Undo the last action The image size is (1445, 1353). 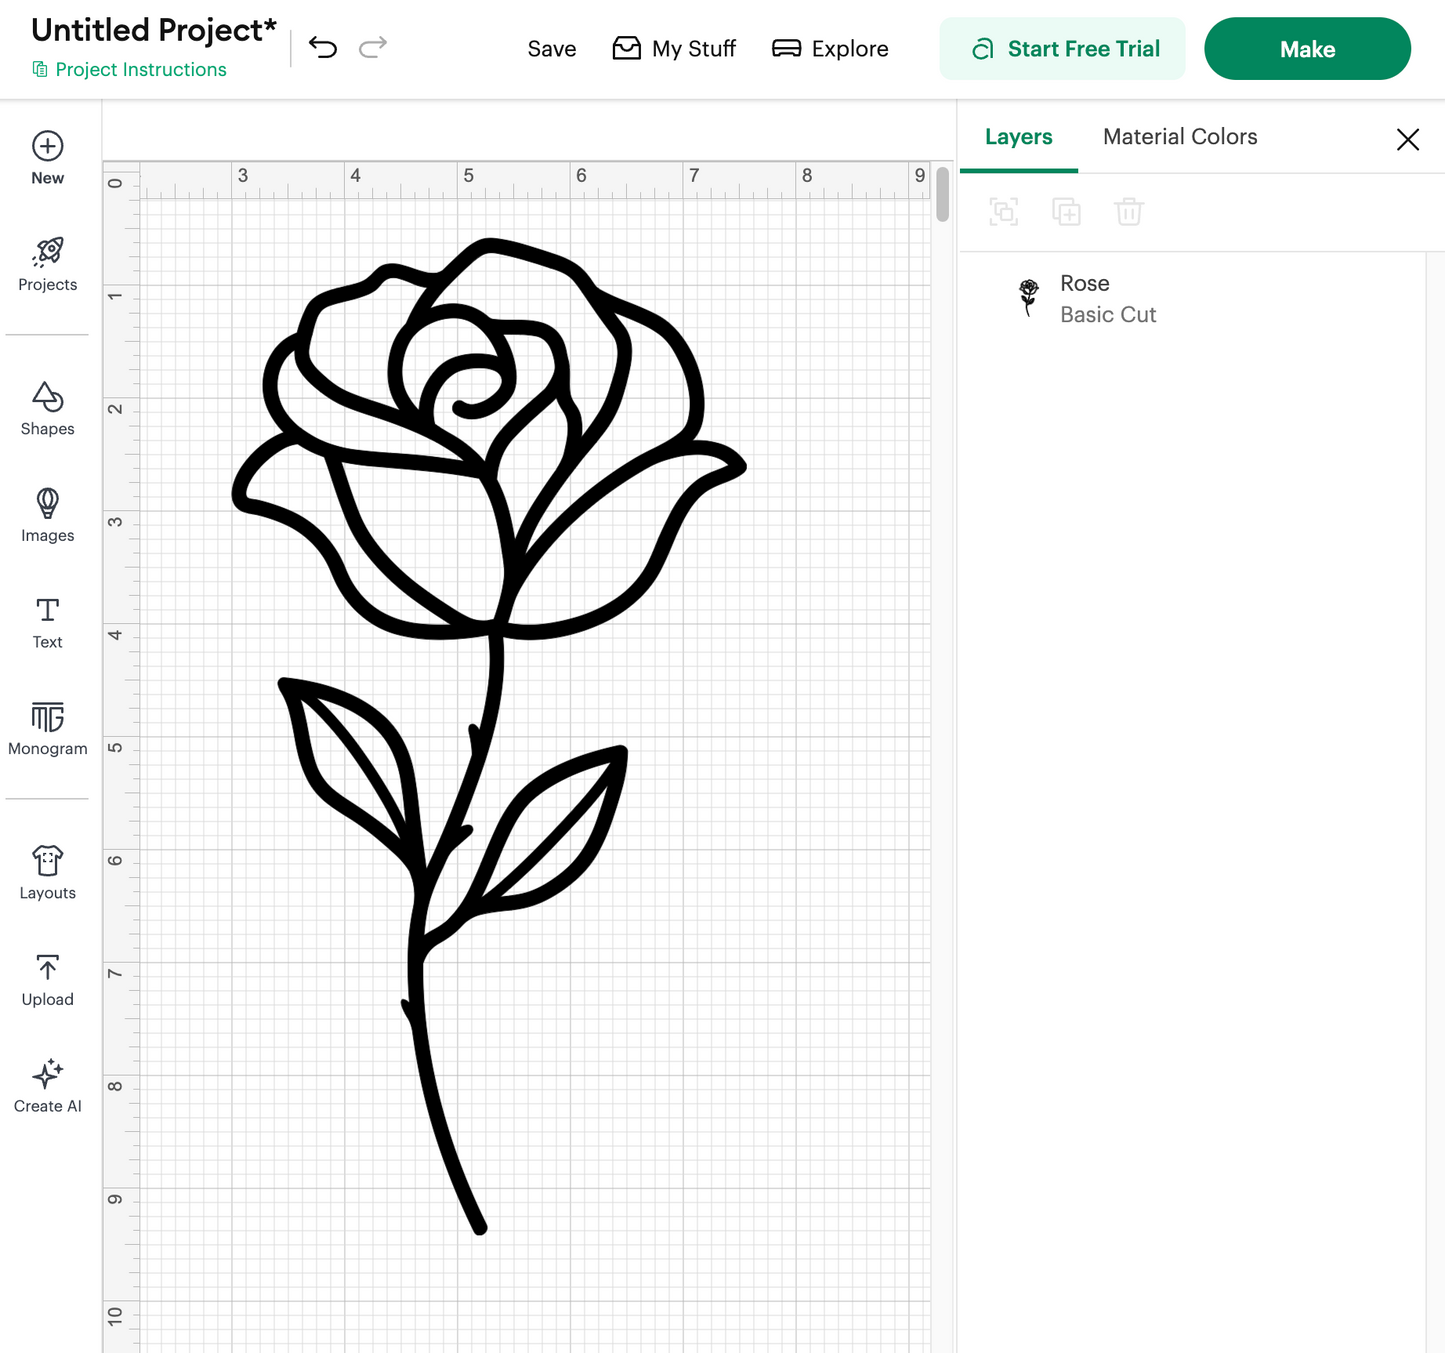[322, 47]
